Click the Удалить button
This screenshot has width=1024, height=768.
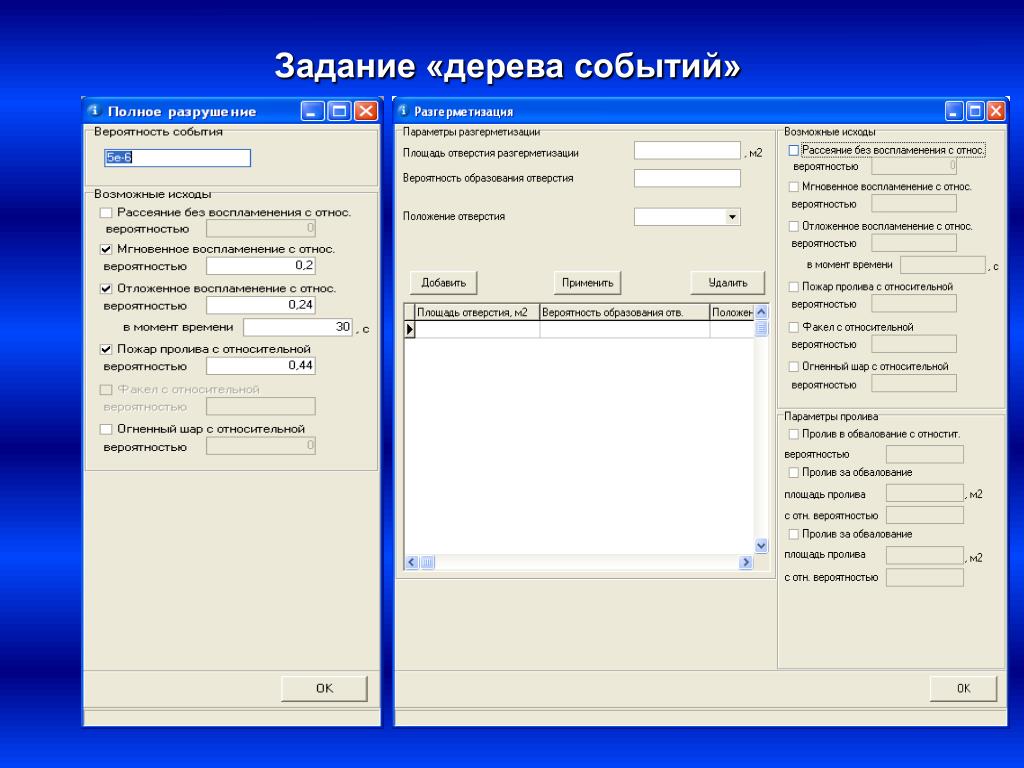pyautogui.click(x=728, y=283)
